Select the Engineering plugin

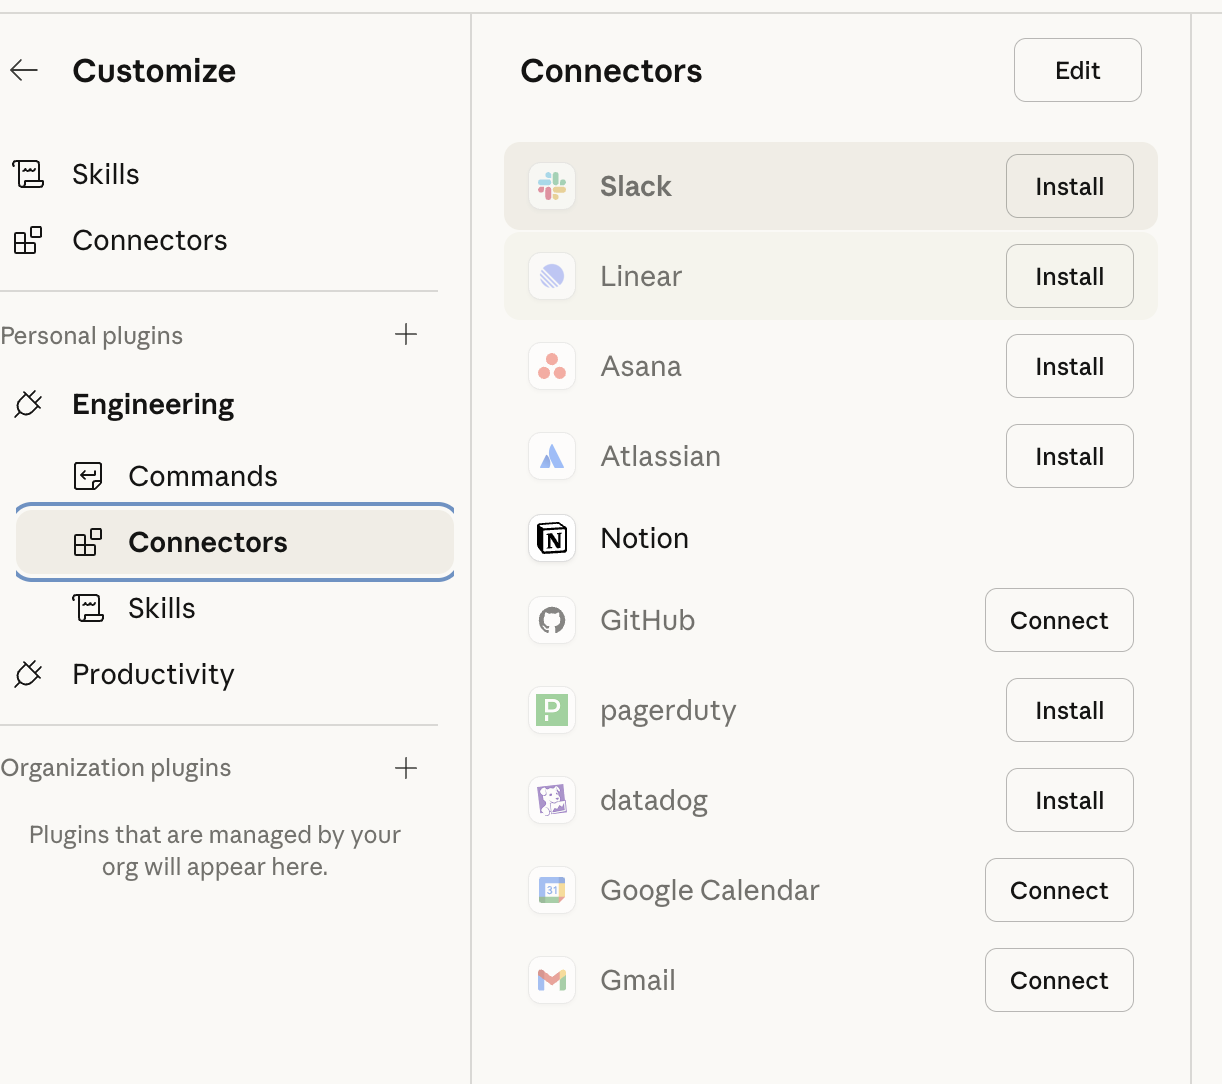[153, 404]
